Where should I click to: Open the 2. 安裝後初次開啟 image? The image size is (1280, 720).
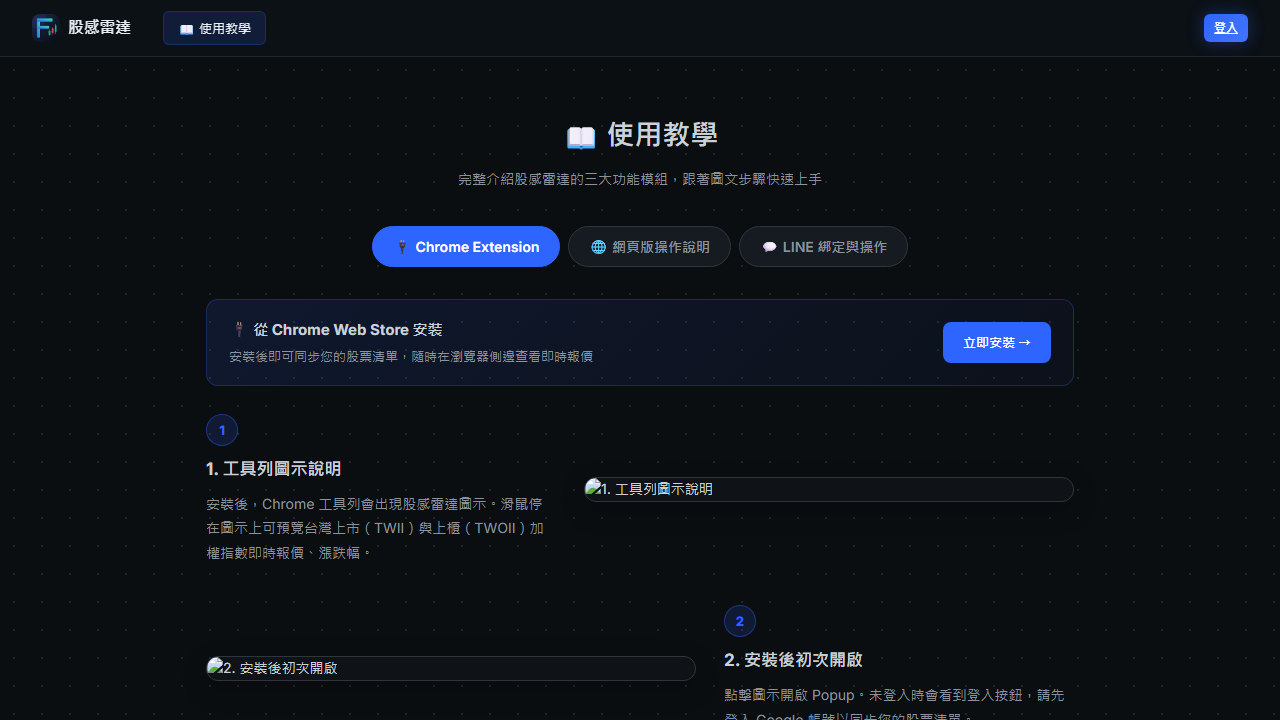(451, 668)
